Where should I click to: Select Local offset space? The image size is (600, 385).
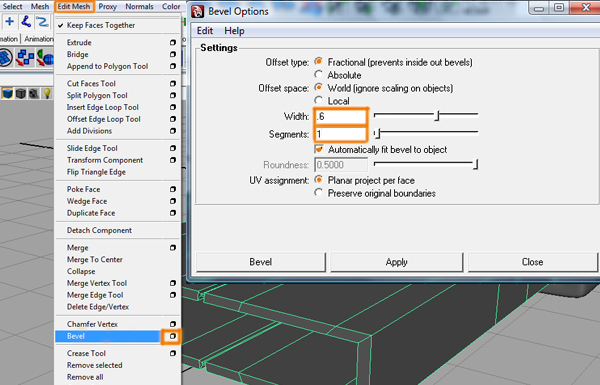pyautogui.click(x=318, y=100)
